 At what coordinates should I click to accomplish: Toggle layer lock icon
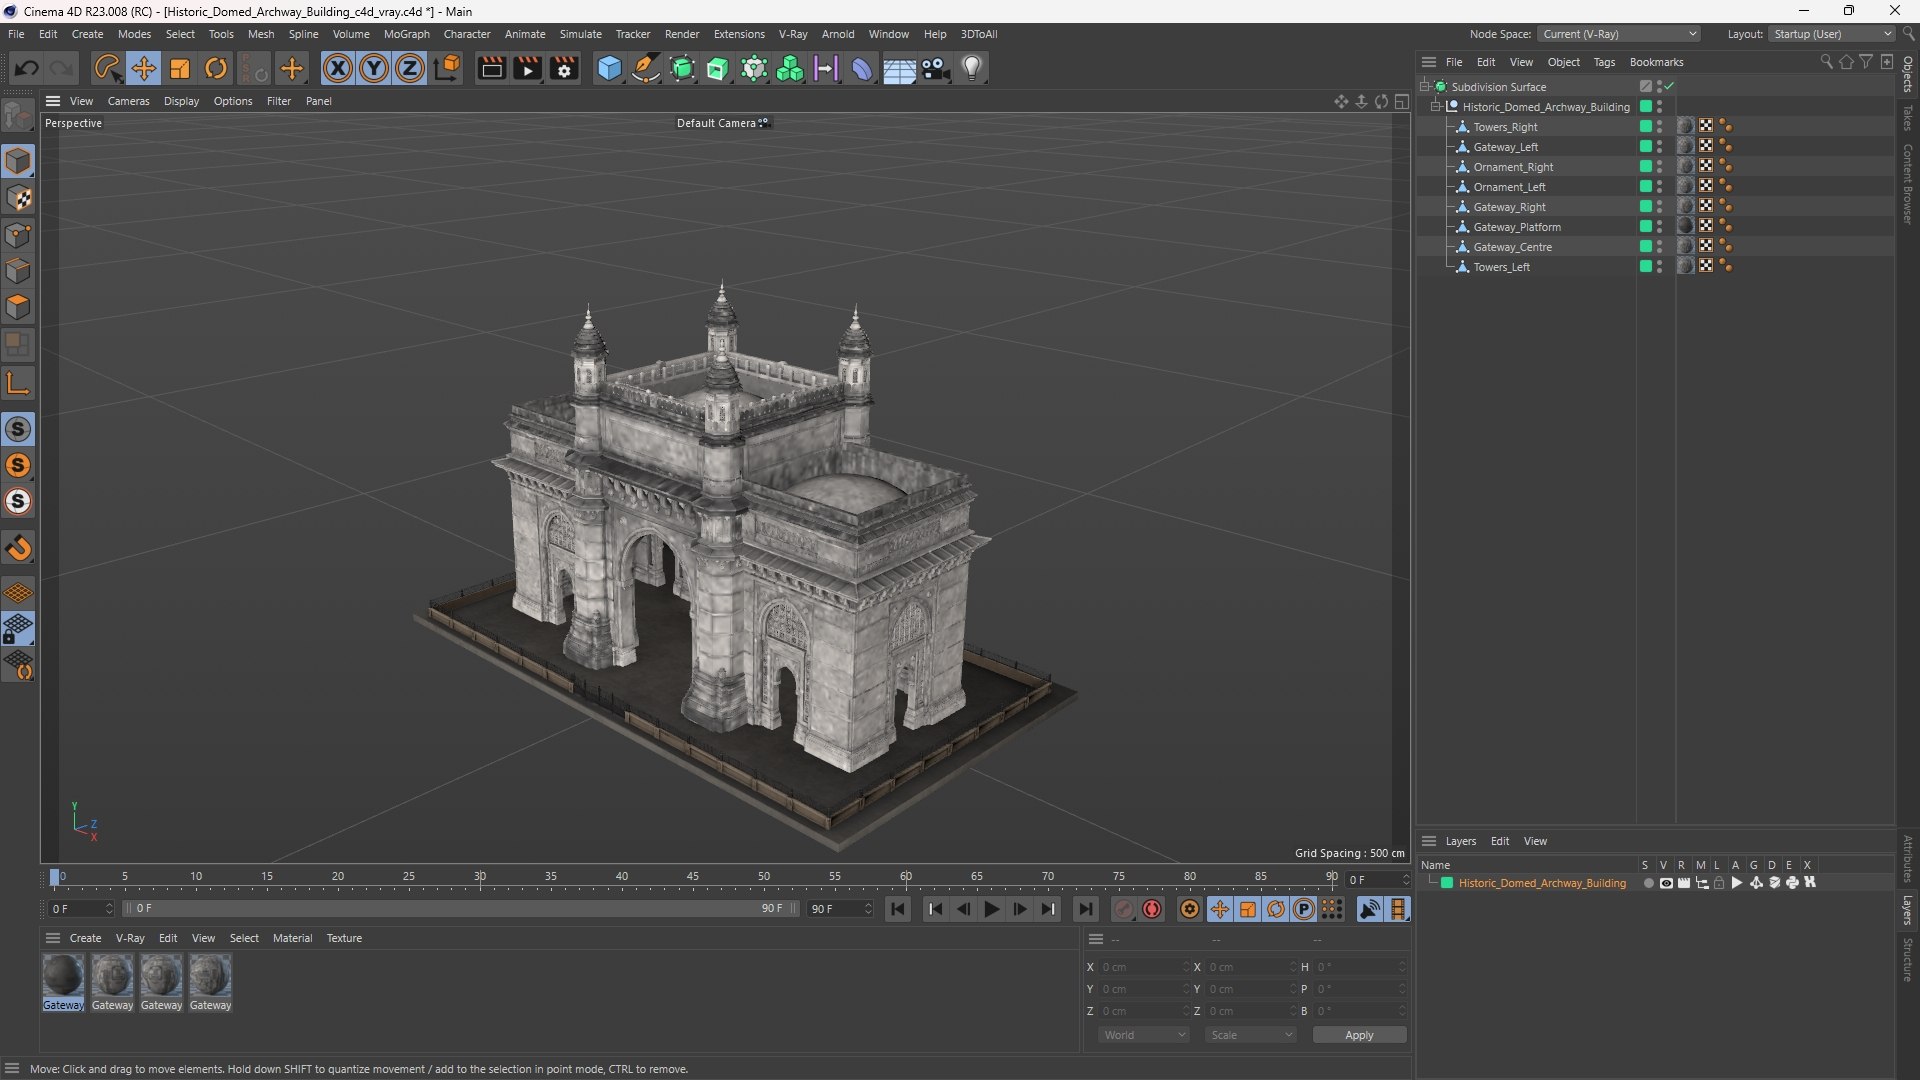coord(1719,883)
